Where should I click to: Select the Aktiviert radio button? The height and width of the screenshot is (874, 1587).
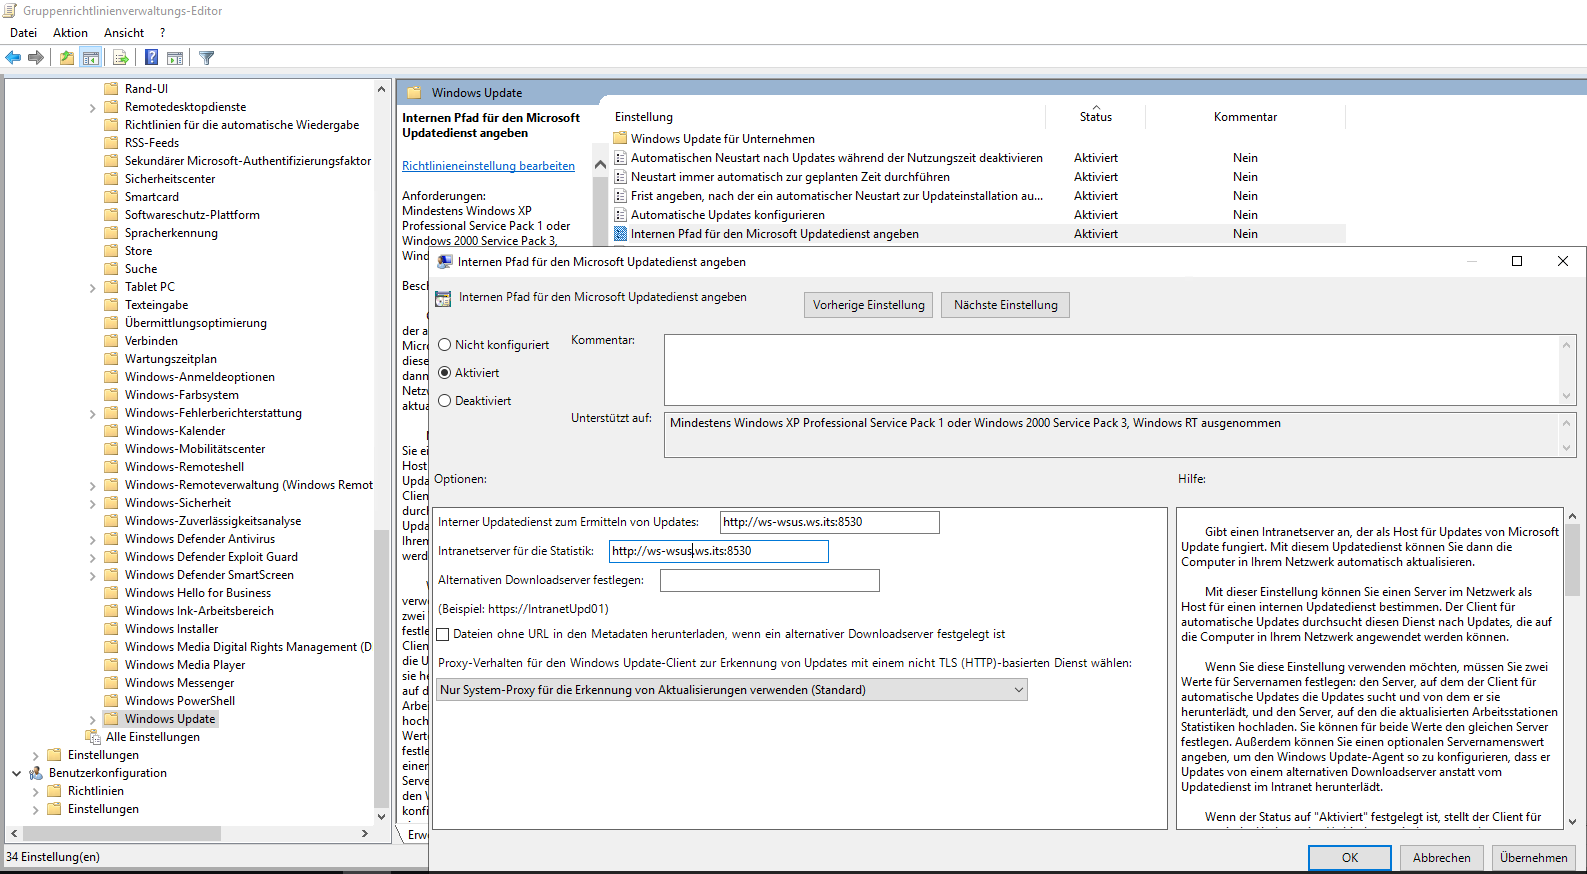445,373
